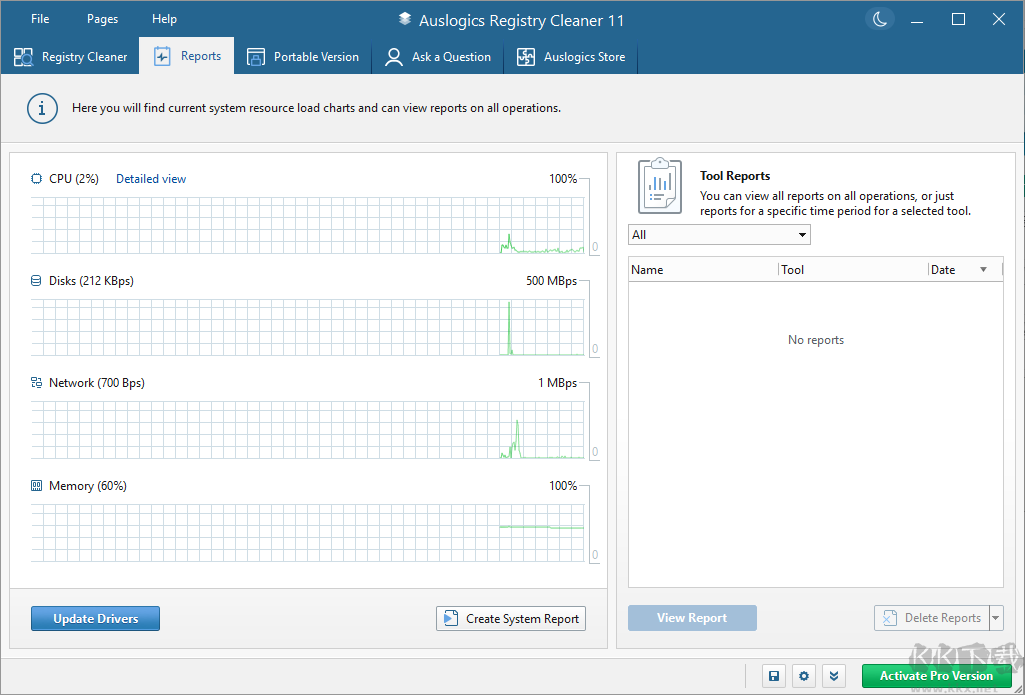Screen dimensions: 1025x695
Task: Click the Network icon
Action: pos(37,382)
